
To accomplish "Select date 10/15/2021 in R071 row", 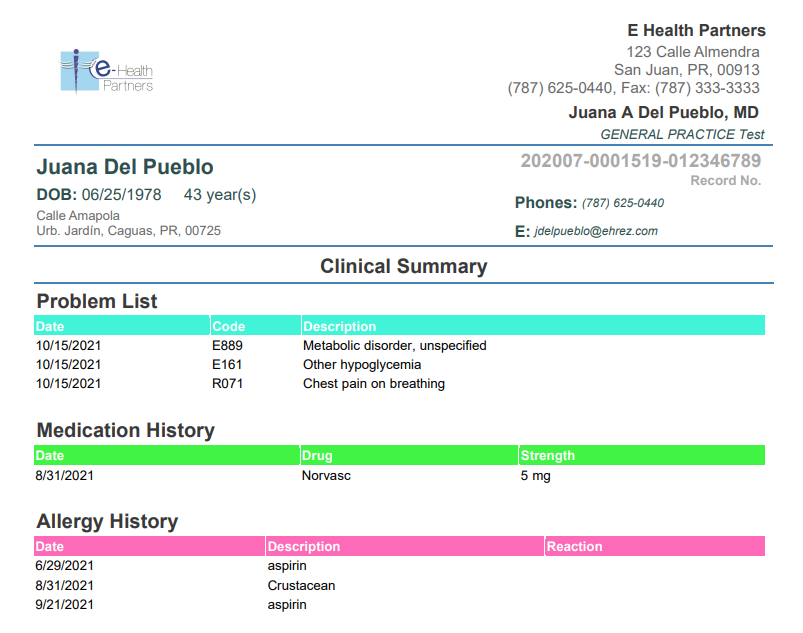I will [x=68, y=384].
